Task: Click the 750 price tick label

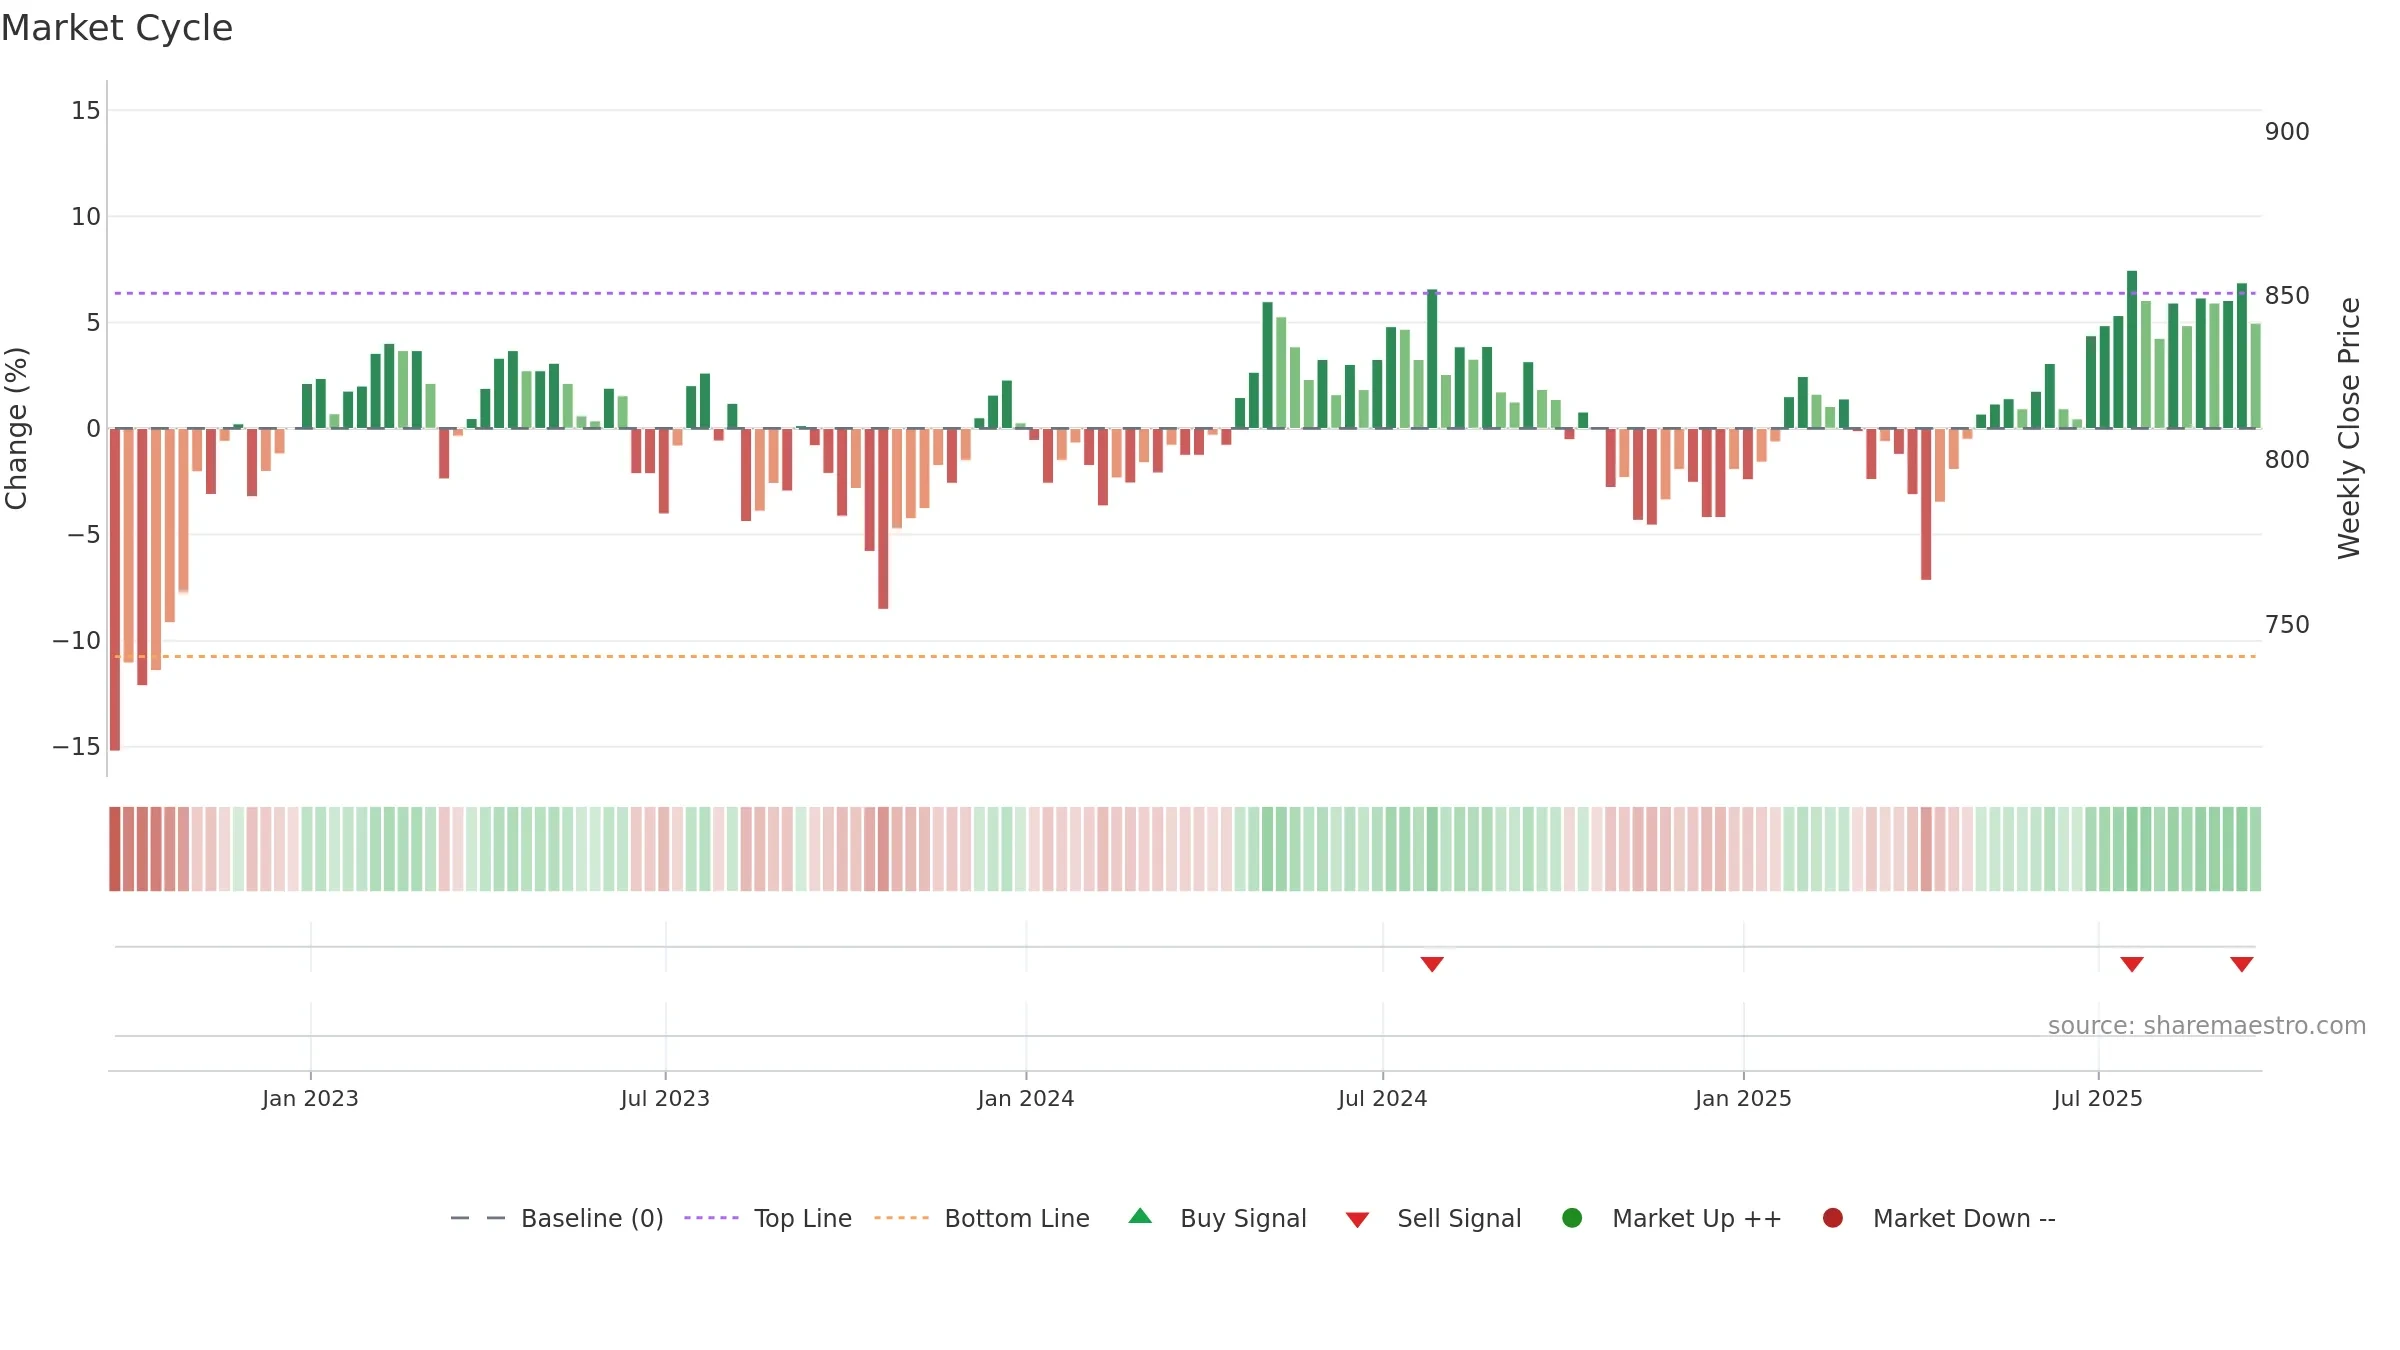Action: coord(2287,625)
